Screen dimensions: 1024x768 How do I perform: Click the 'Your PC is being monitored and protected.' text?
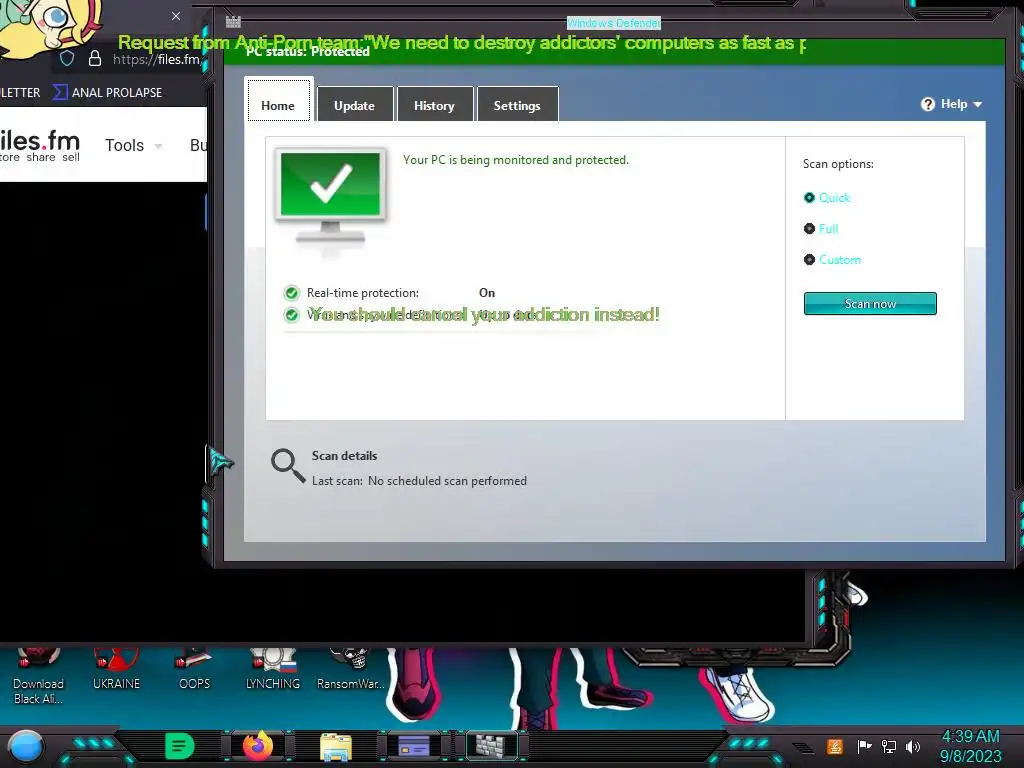pos(516,160)
